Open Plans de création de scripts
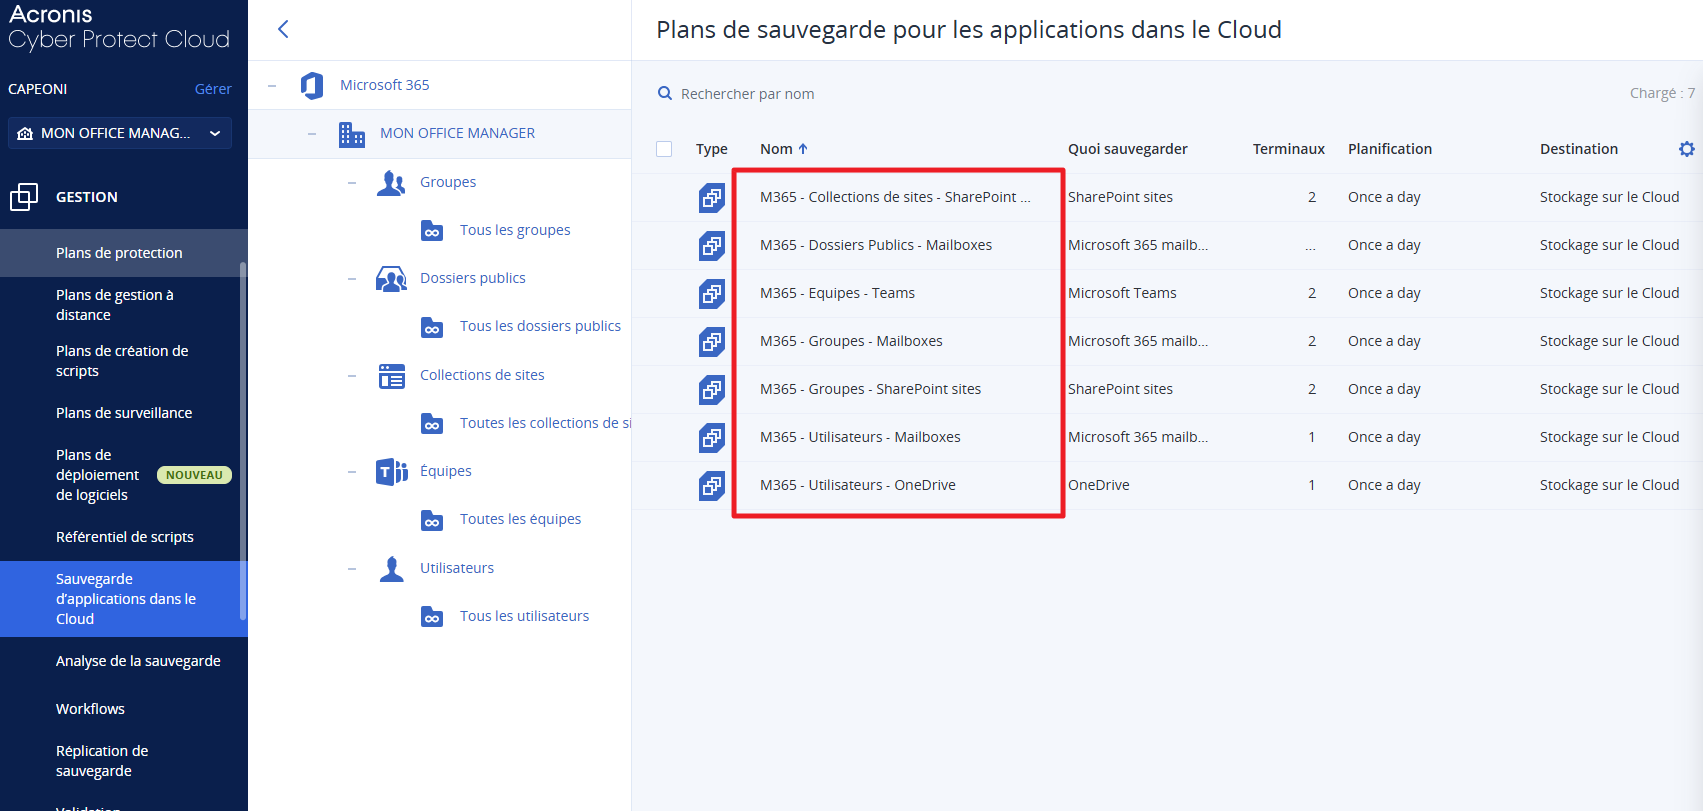 pyautogui.click(x=120, y=361)
